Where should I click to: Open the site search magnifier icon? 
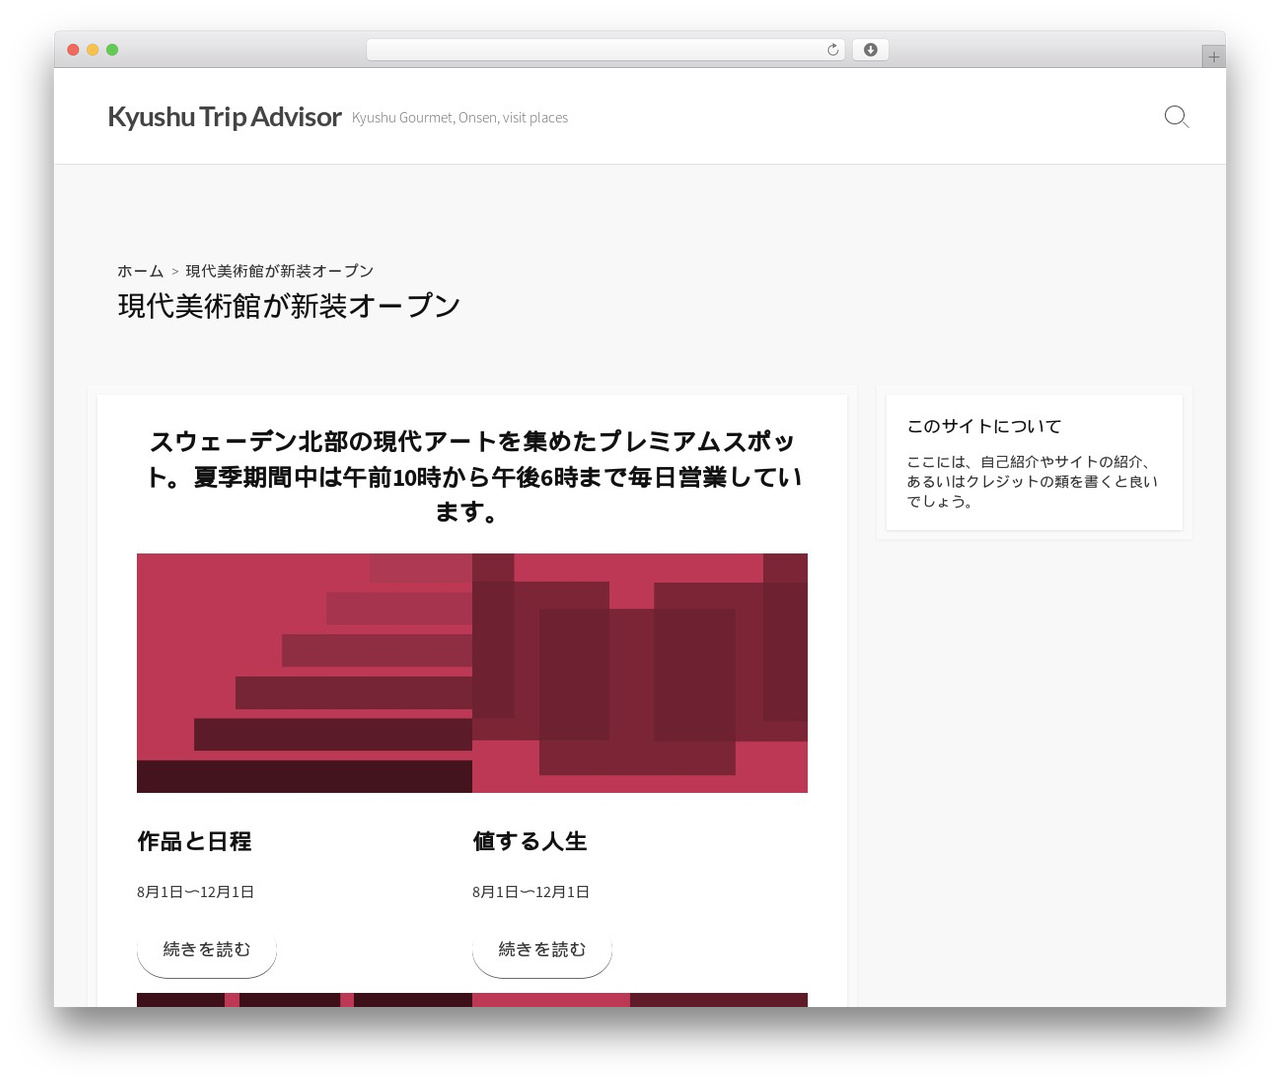point(1177,117)
